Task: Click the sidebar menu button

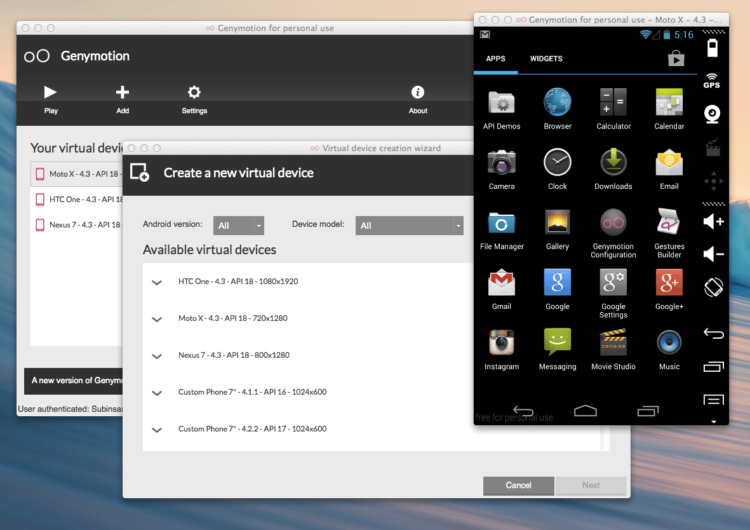Action: (713, 399)
